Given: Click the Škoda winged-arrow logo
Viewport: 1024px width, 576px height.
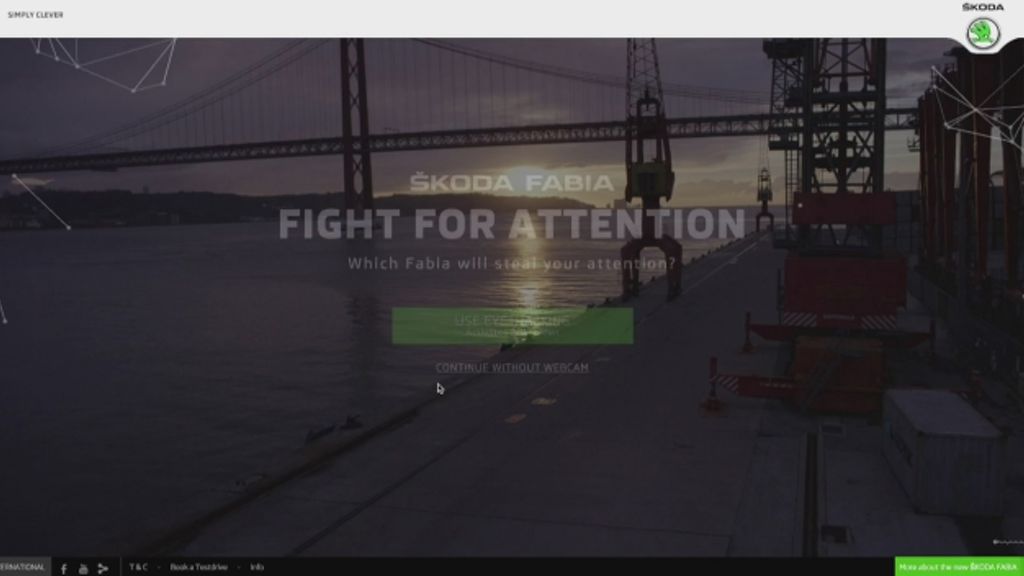Looking at the screenshot, I should point(983,33).
